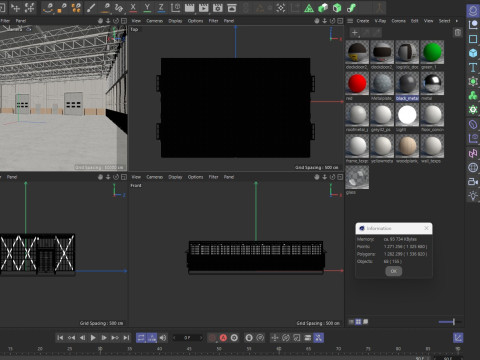The image size is (480, 360).
Task: Toggle loop playback mode button
Action: tap(141, 338)
